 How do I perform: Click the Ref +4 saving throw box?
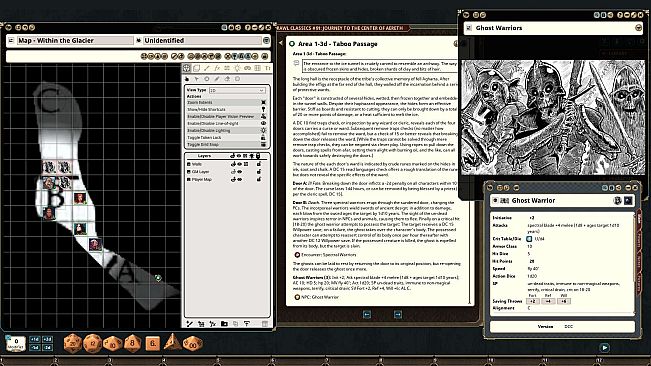548,301
